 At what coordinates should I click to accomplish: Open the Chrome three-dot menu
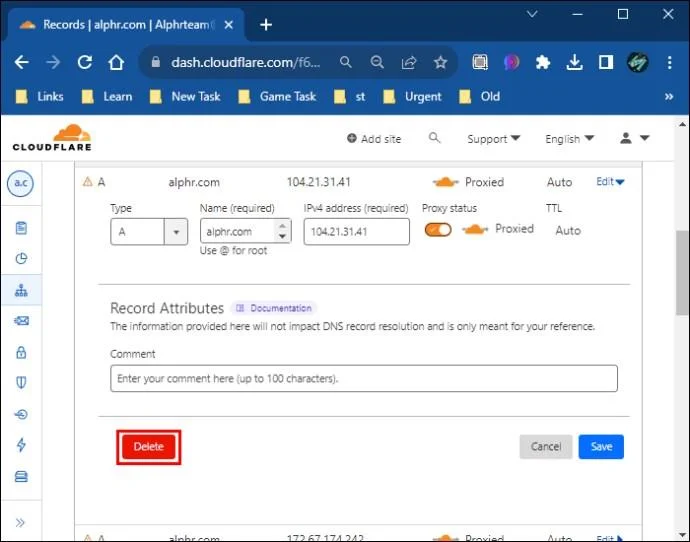[669, 62]
